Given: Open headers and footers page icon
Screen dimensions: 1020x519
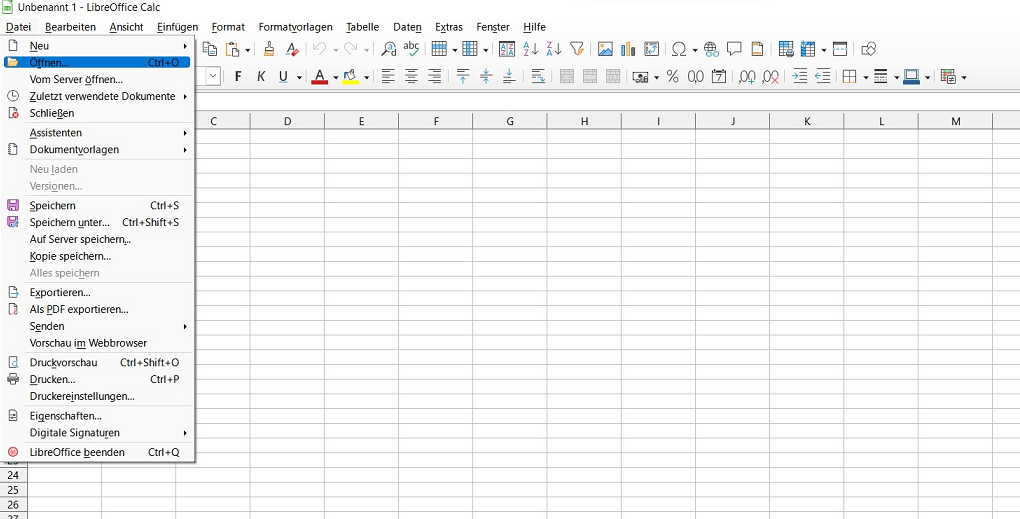Looking at the screenshot, I should (x=757, y=49).
